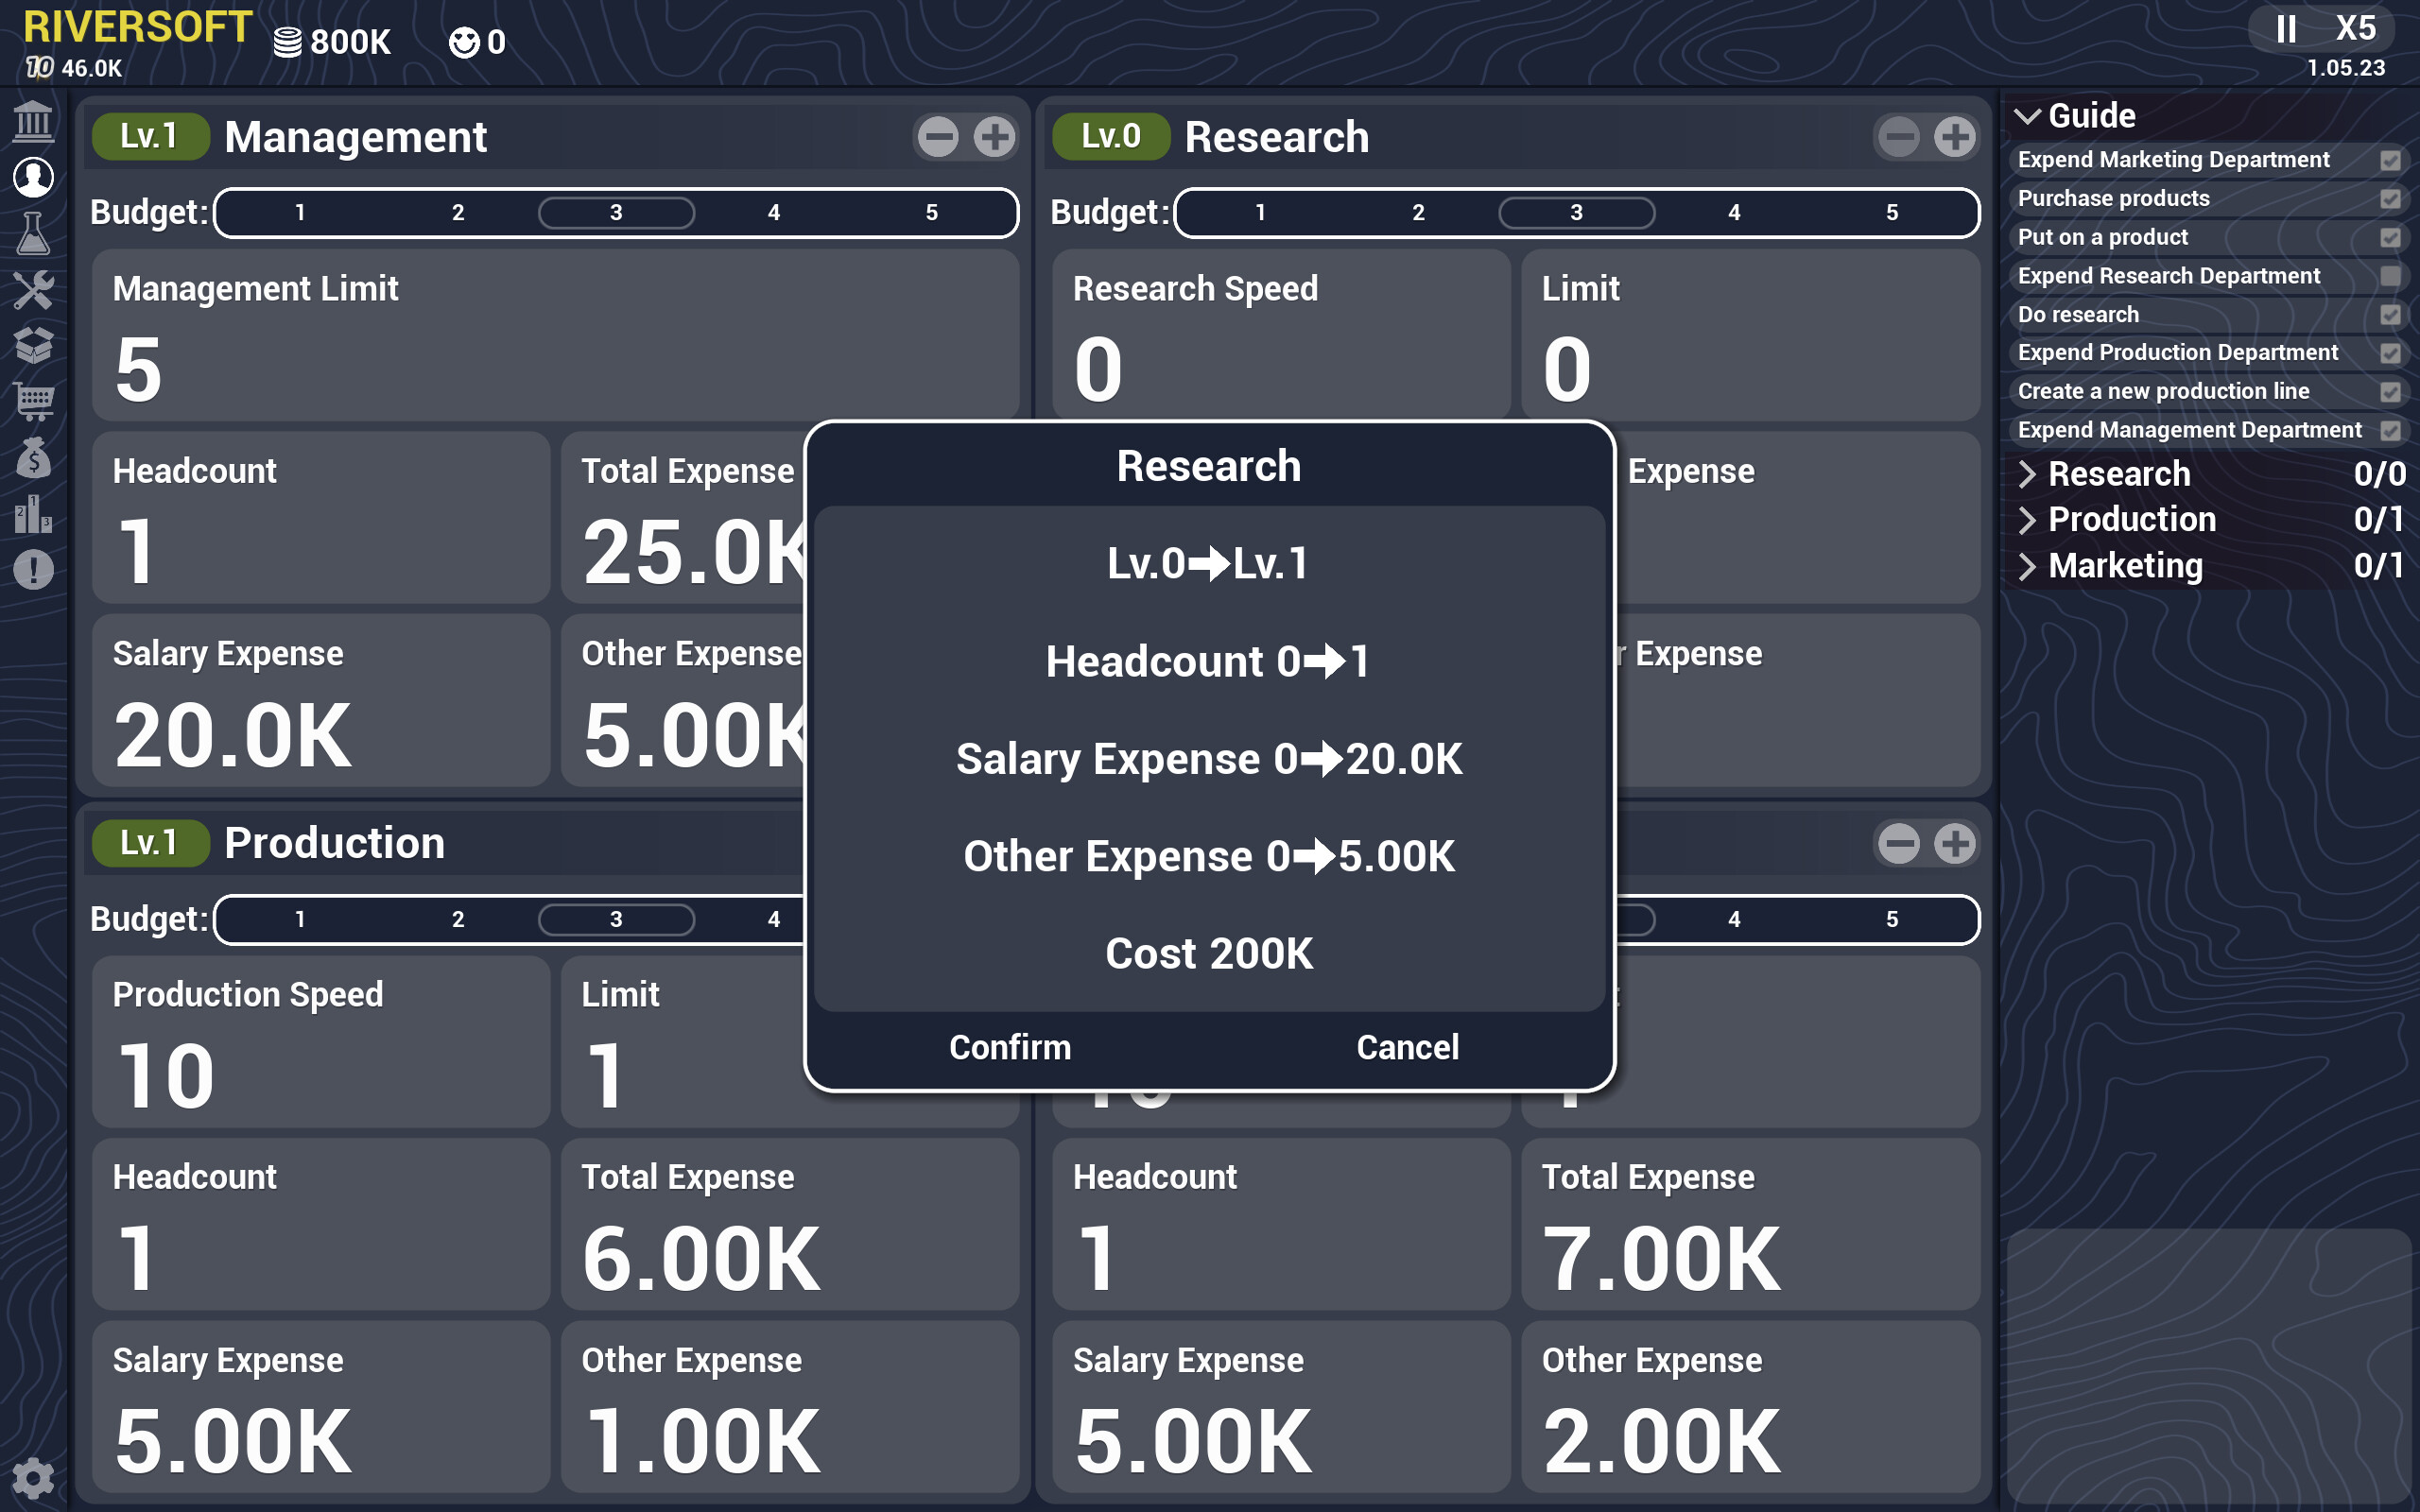Select the person icon for departments
Screen dimensions: 2420x1512
point(33,178)
